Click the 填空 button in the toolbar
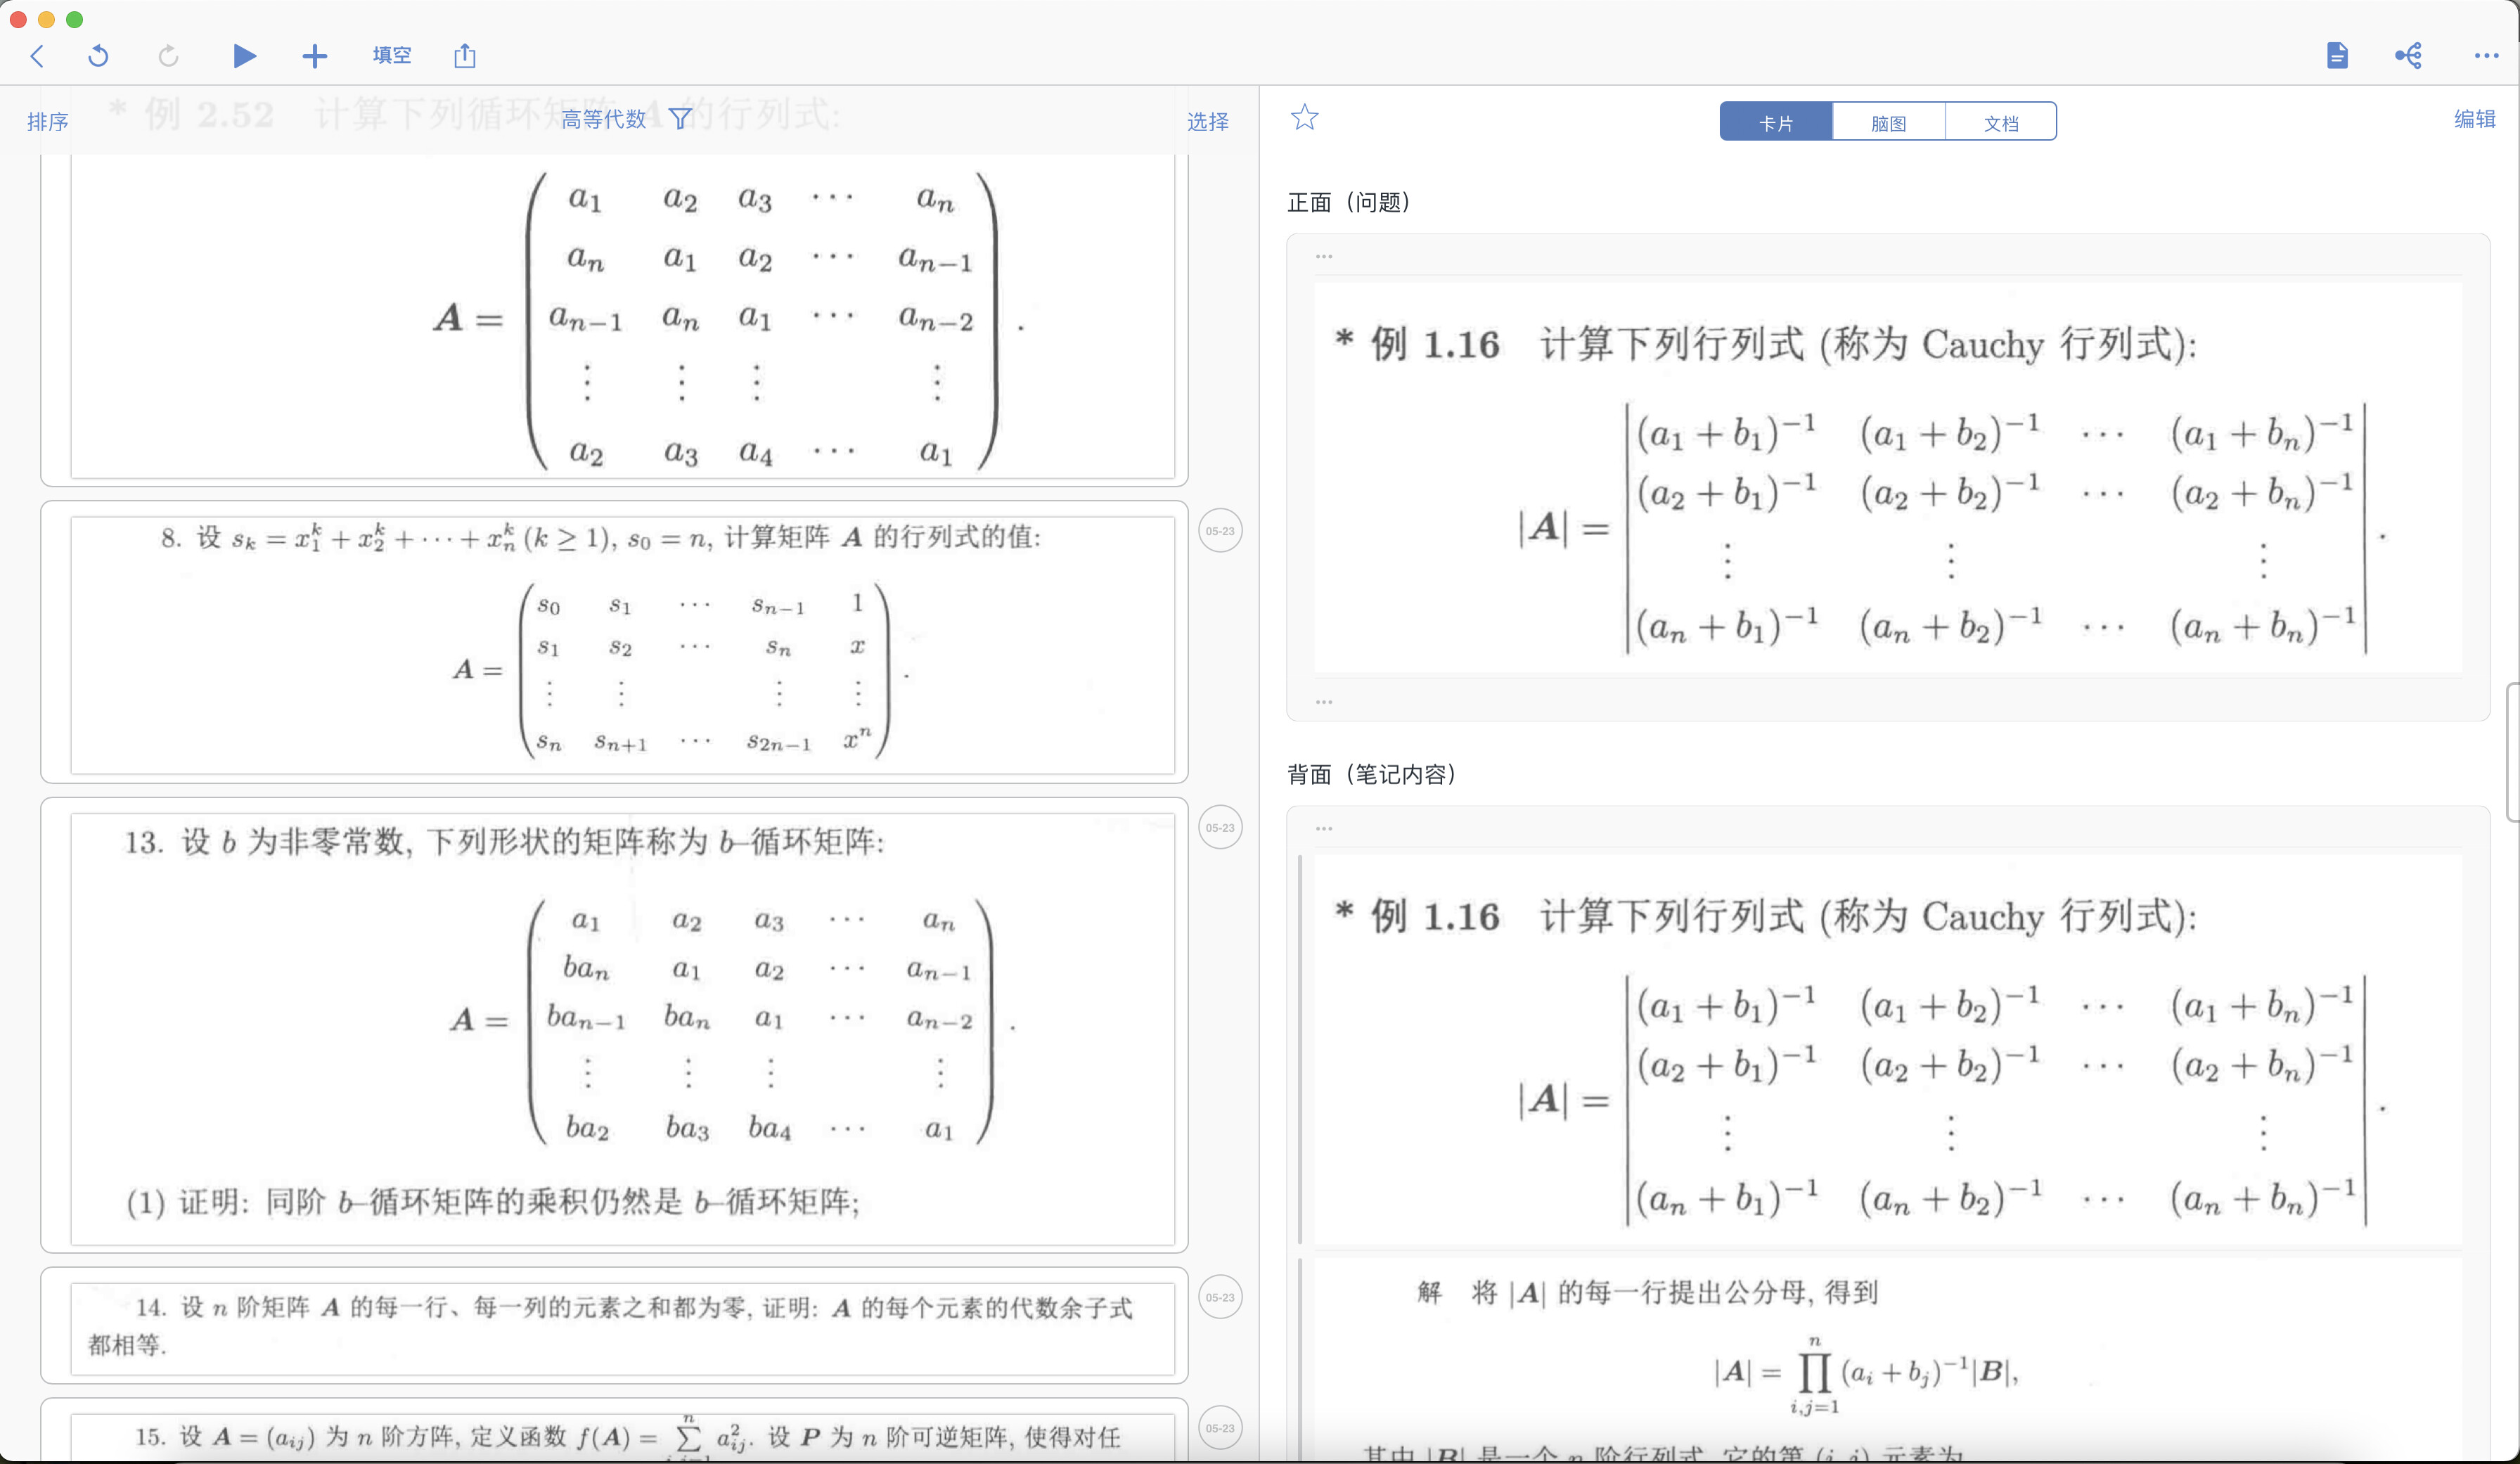This screenshot has height=1464, width=2520. 392,56
